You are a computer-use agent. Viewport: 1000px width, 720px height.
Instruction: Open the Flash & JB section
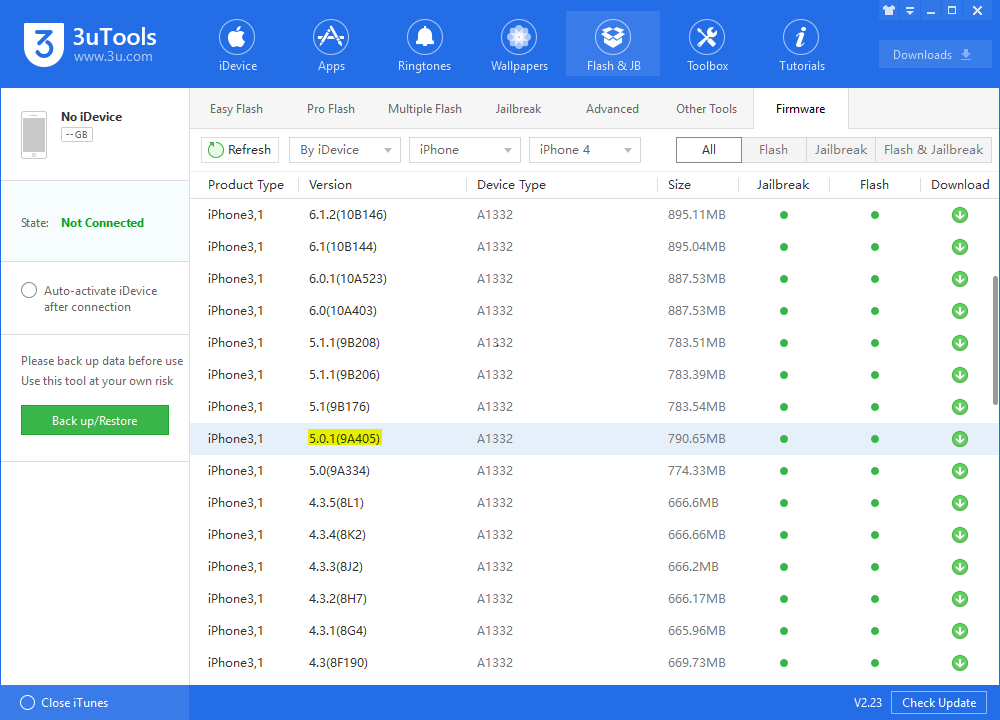tap(613, 45)
